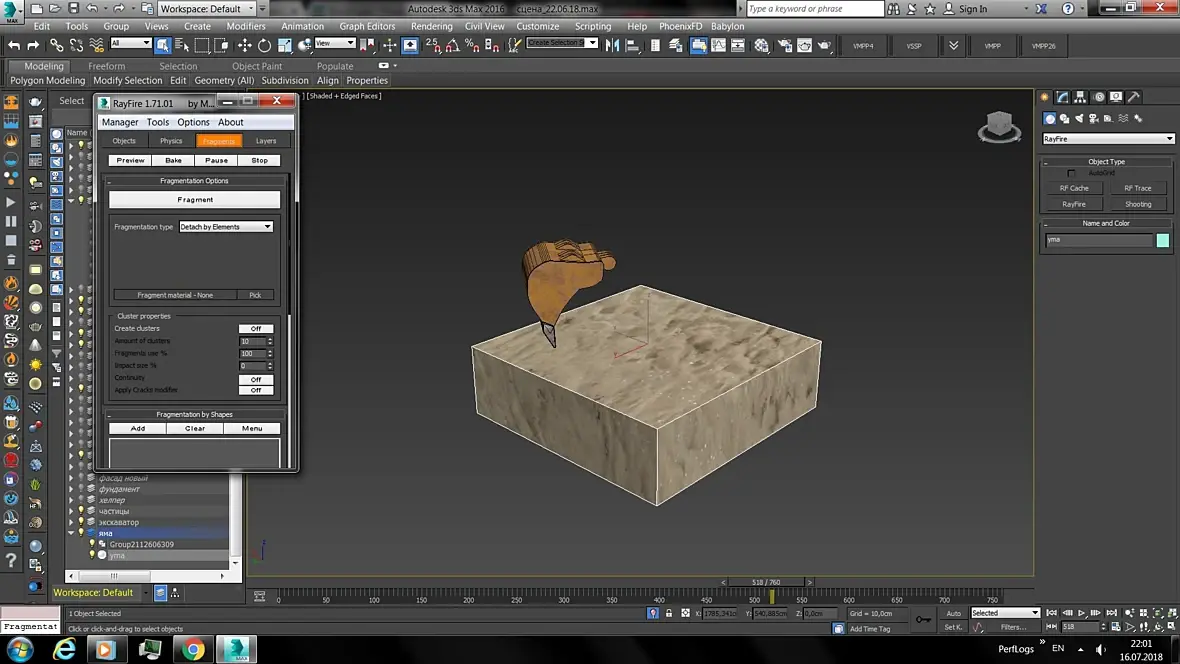
Task: Open the Rendering menu
Action: coord(431,26)
